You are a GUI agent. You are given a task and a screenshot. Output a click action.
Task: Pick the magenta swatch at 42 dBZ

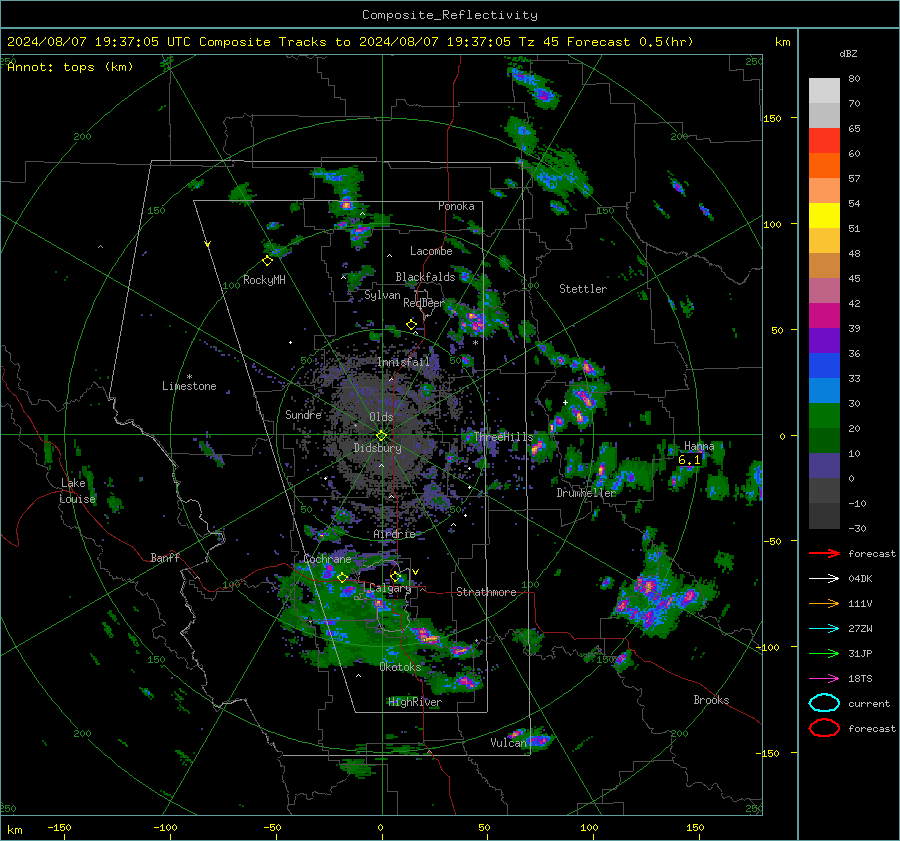pyautogui.click(x=824, y=315)
